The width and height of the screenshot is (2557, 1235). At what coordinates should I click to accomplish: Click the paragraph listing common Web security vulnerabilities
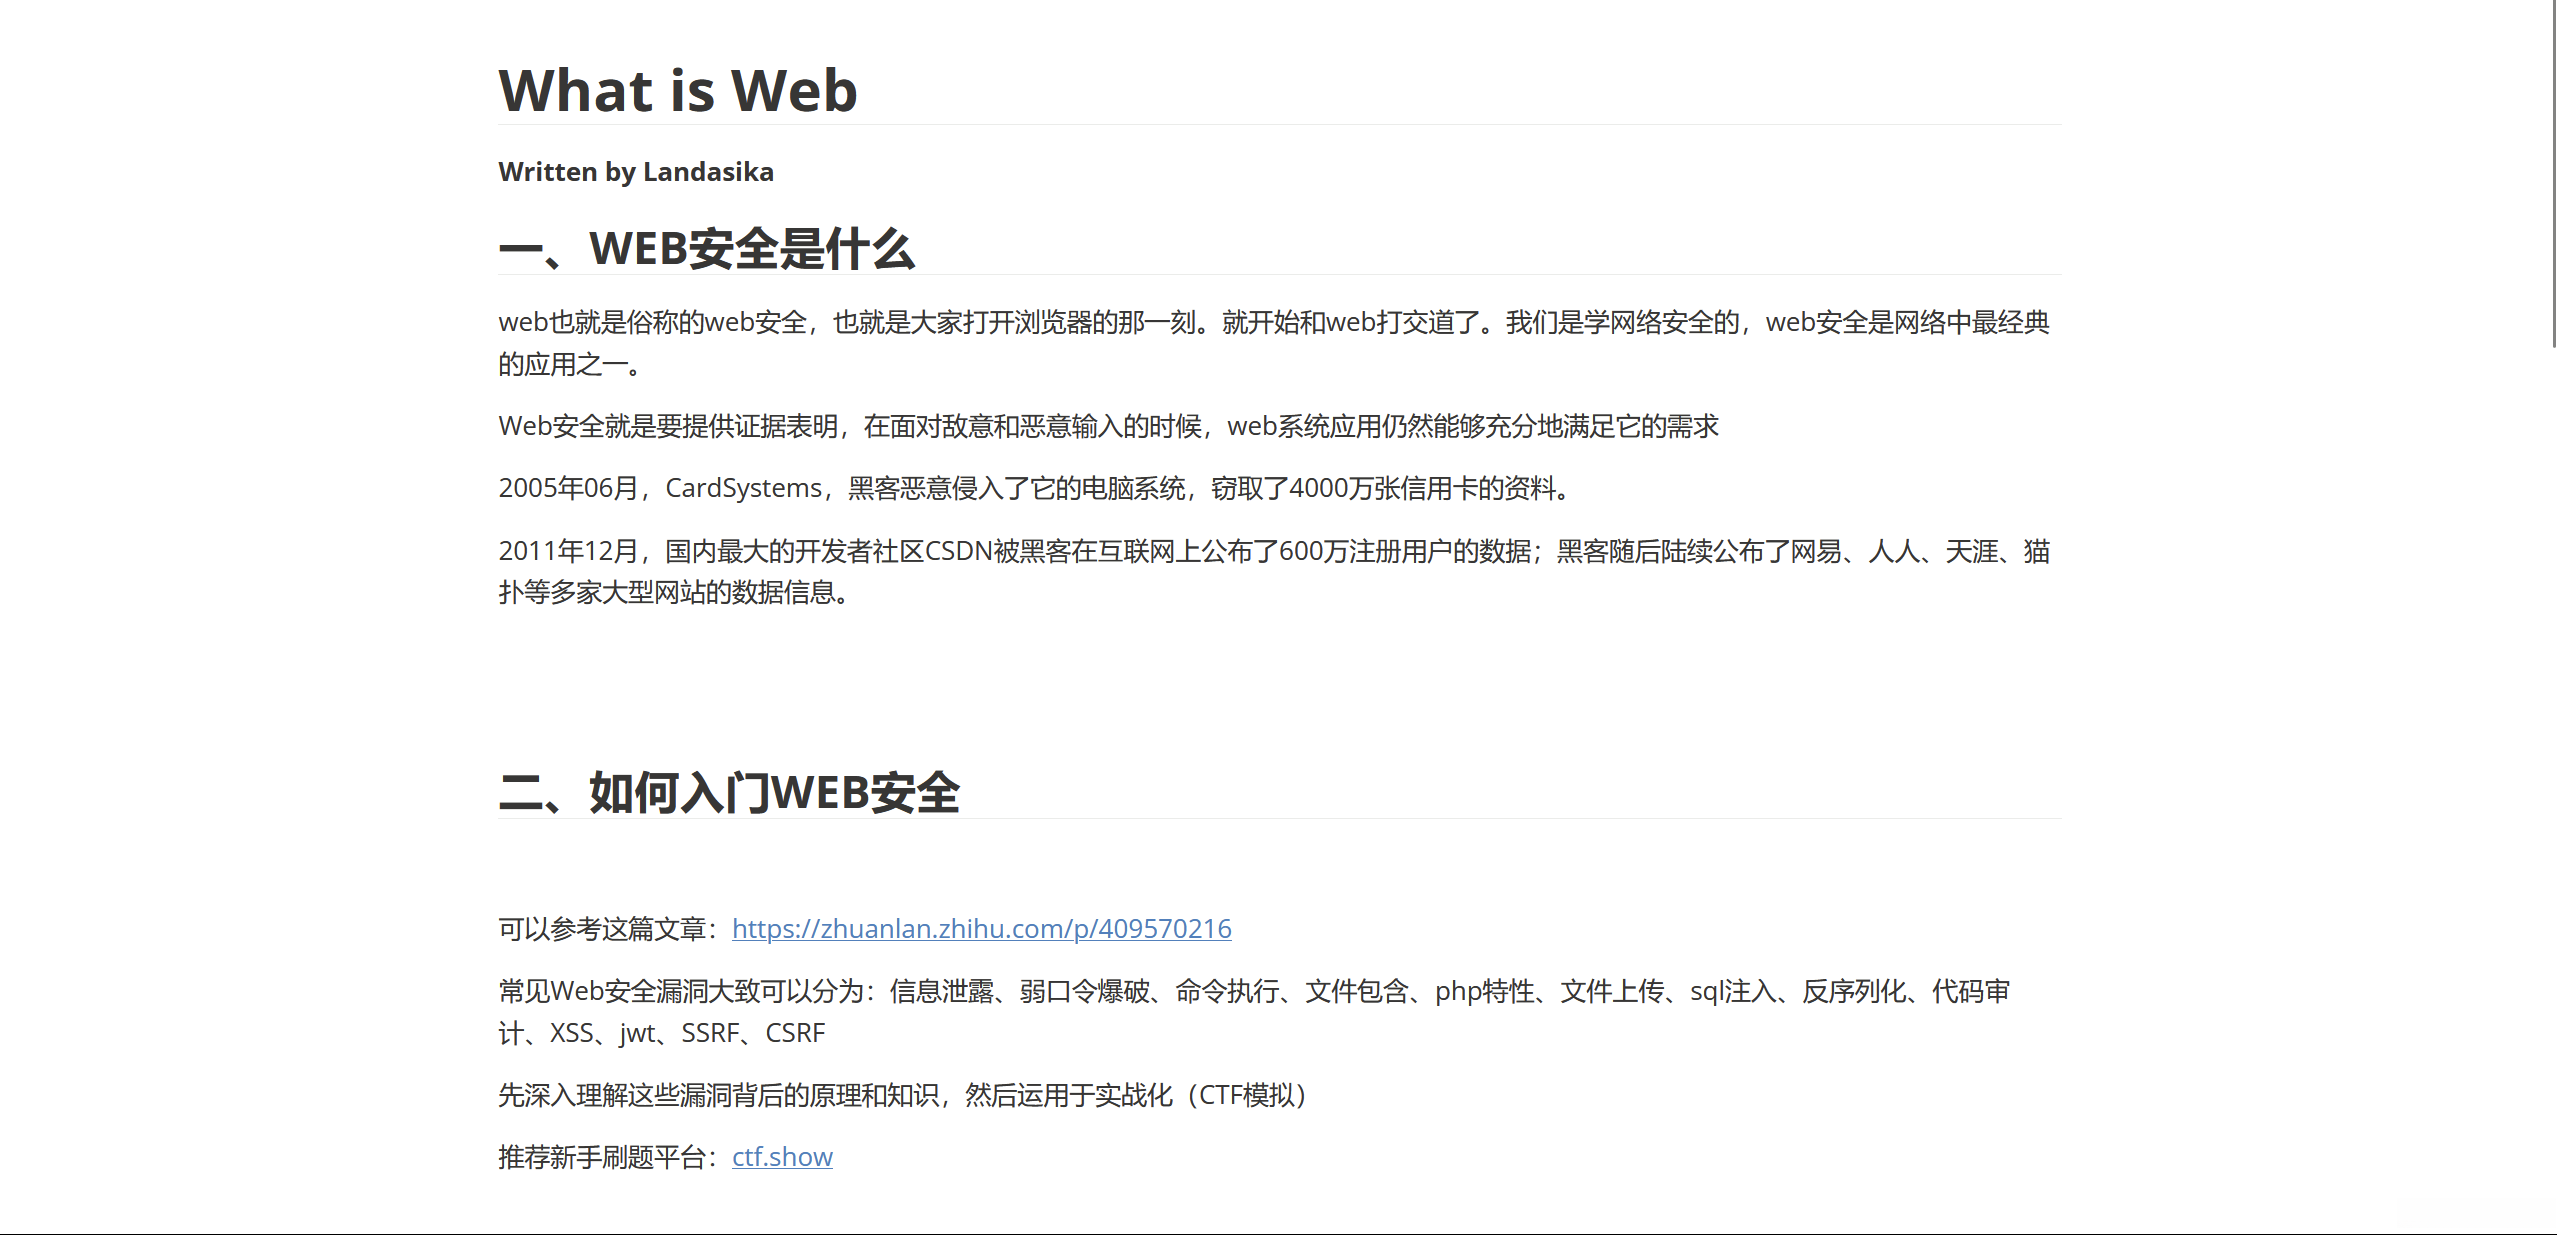pyautogui.click(x=1253, y=991)
